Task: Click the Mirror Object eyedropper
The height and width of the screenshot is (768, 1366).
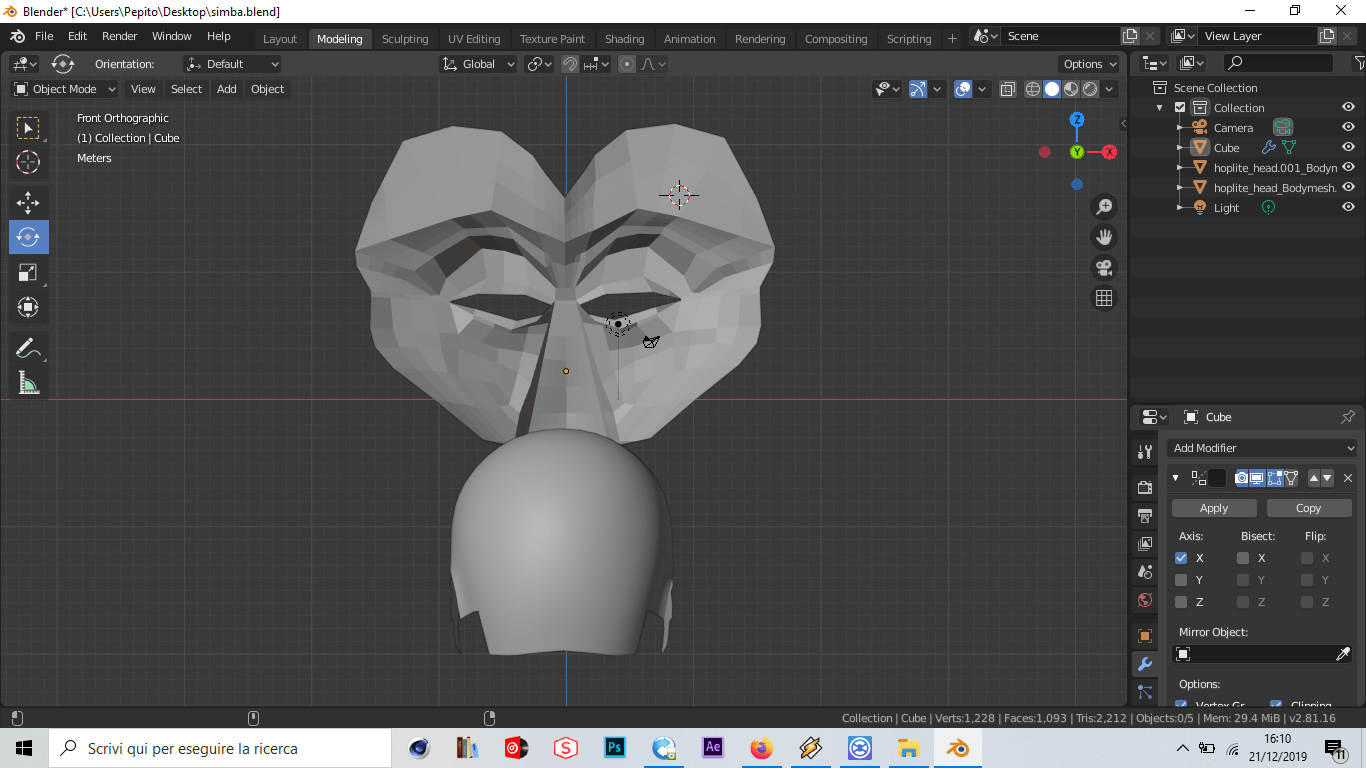Action: tap(1343, 654)
